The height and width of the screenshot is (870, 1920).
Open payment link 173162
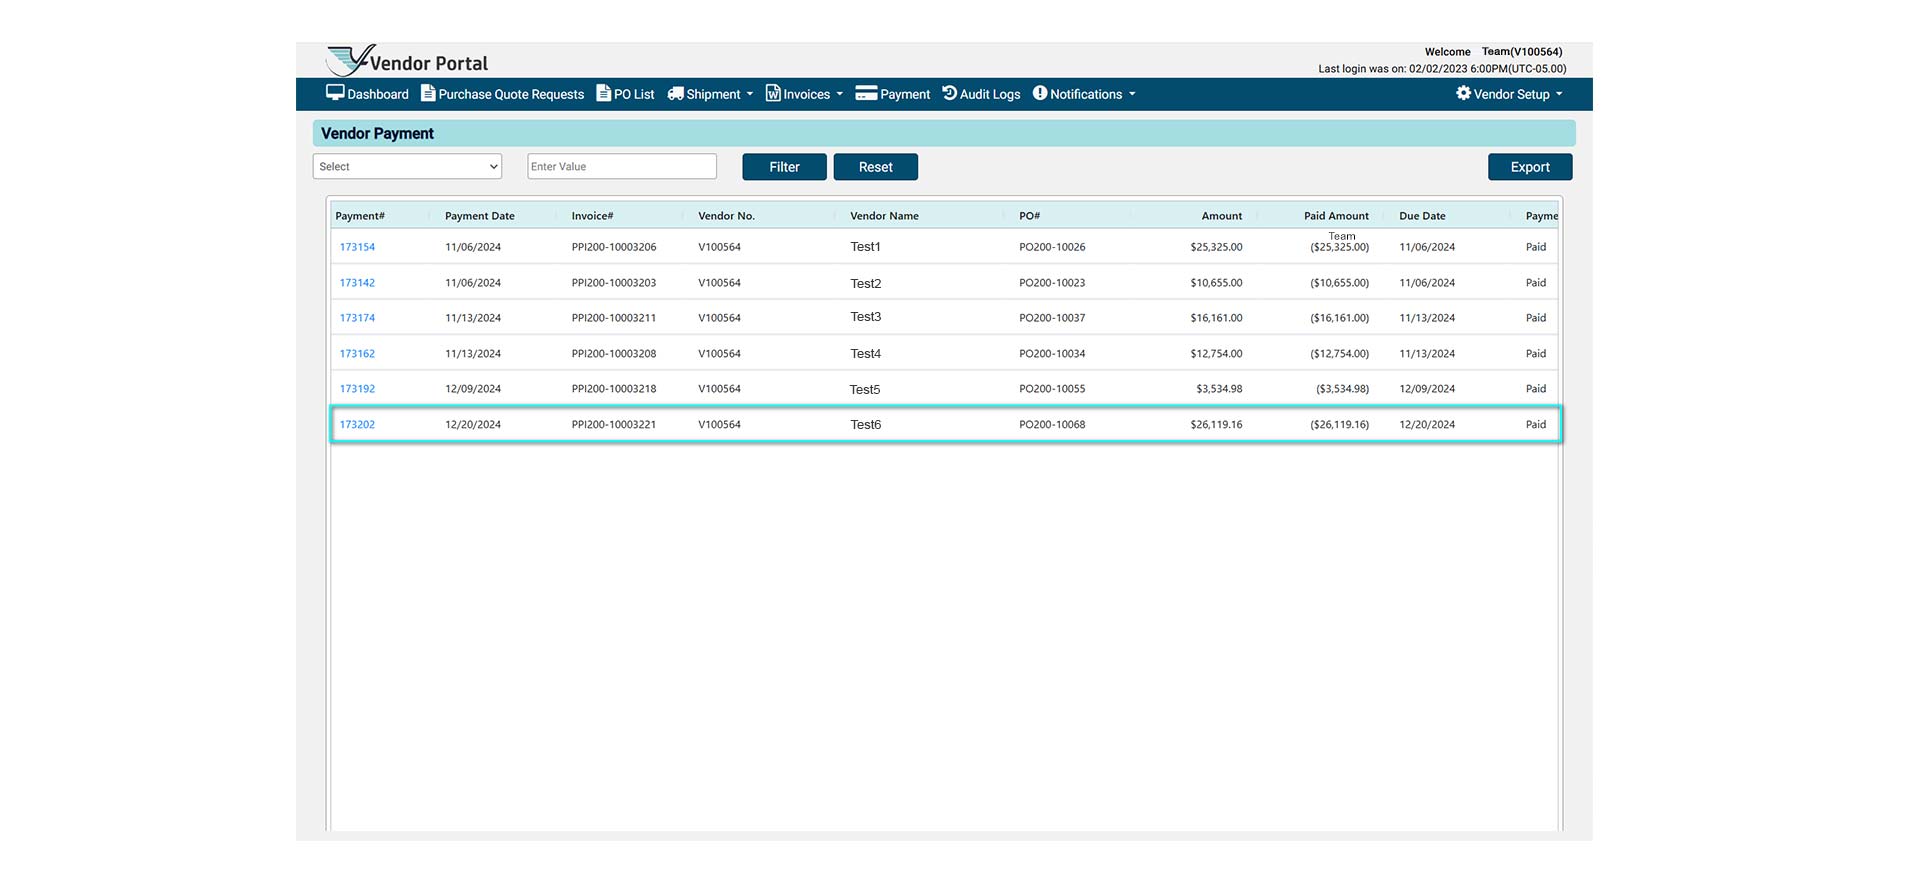(357, 354)
